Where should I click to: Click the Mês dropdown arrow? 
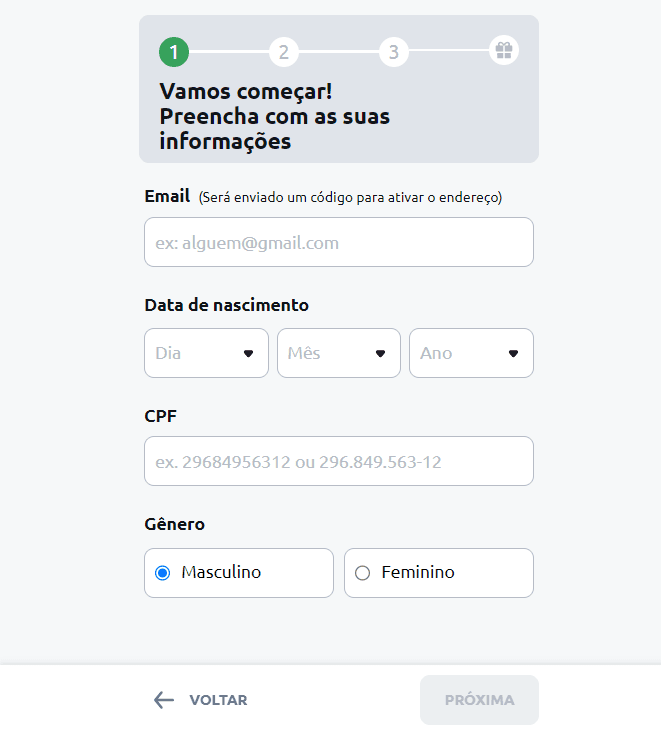coord(380,353)
